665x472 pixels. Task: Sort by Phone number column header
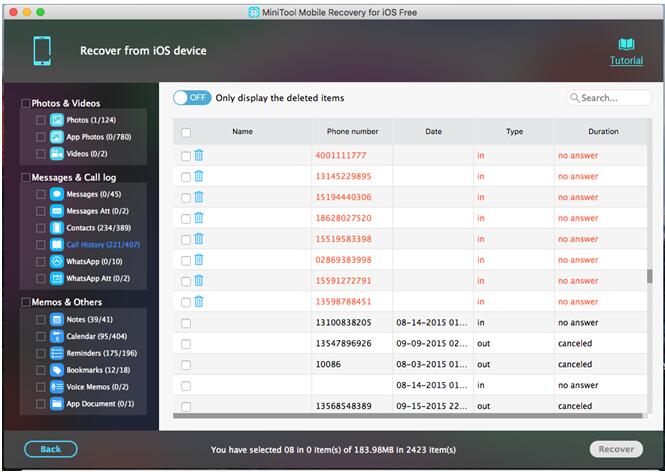pos(352,131)
